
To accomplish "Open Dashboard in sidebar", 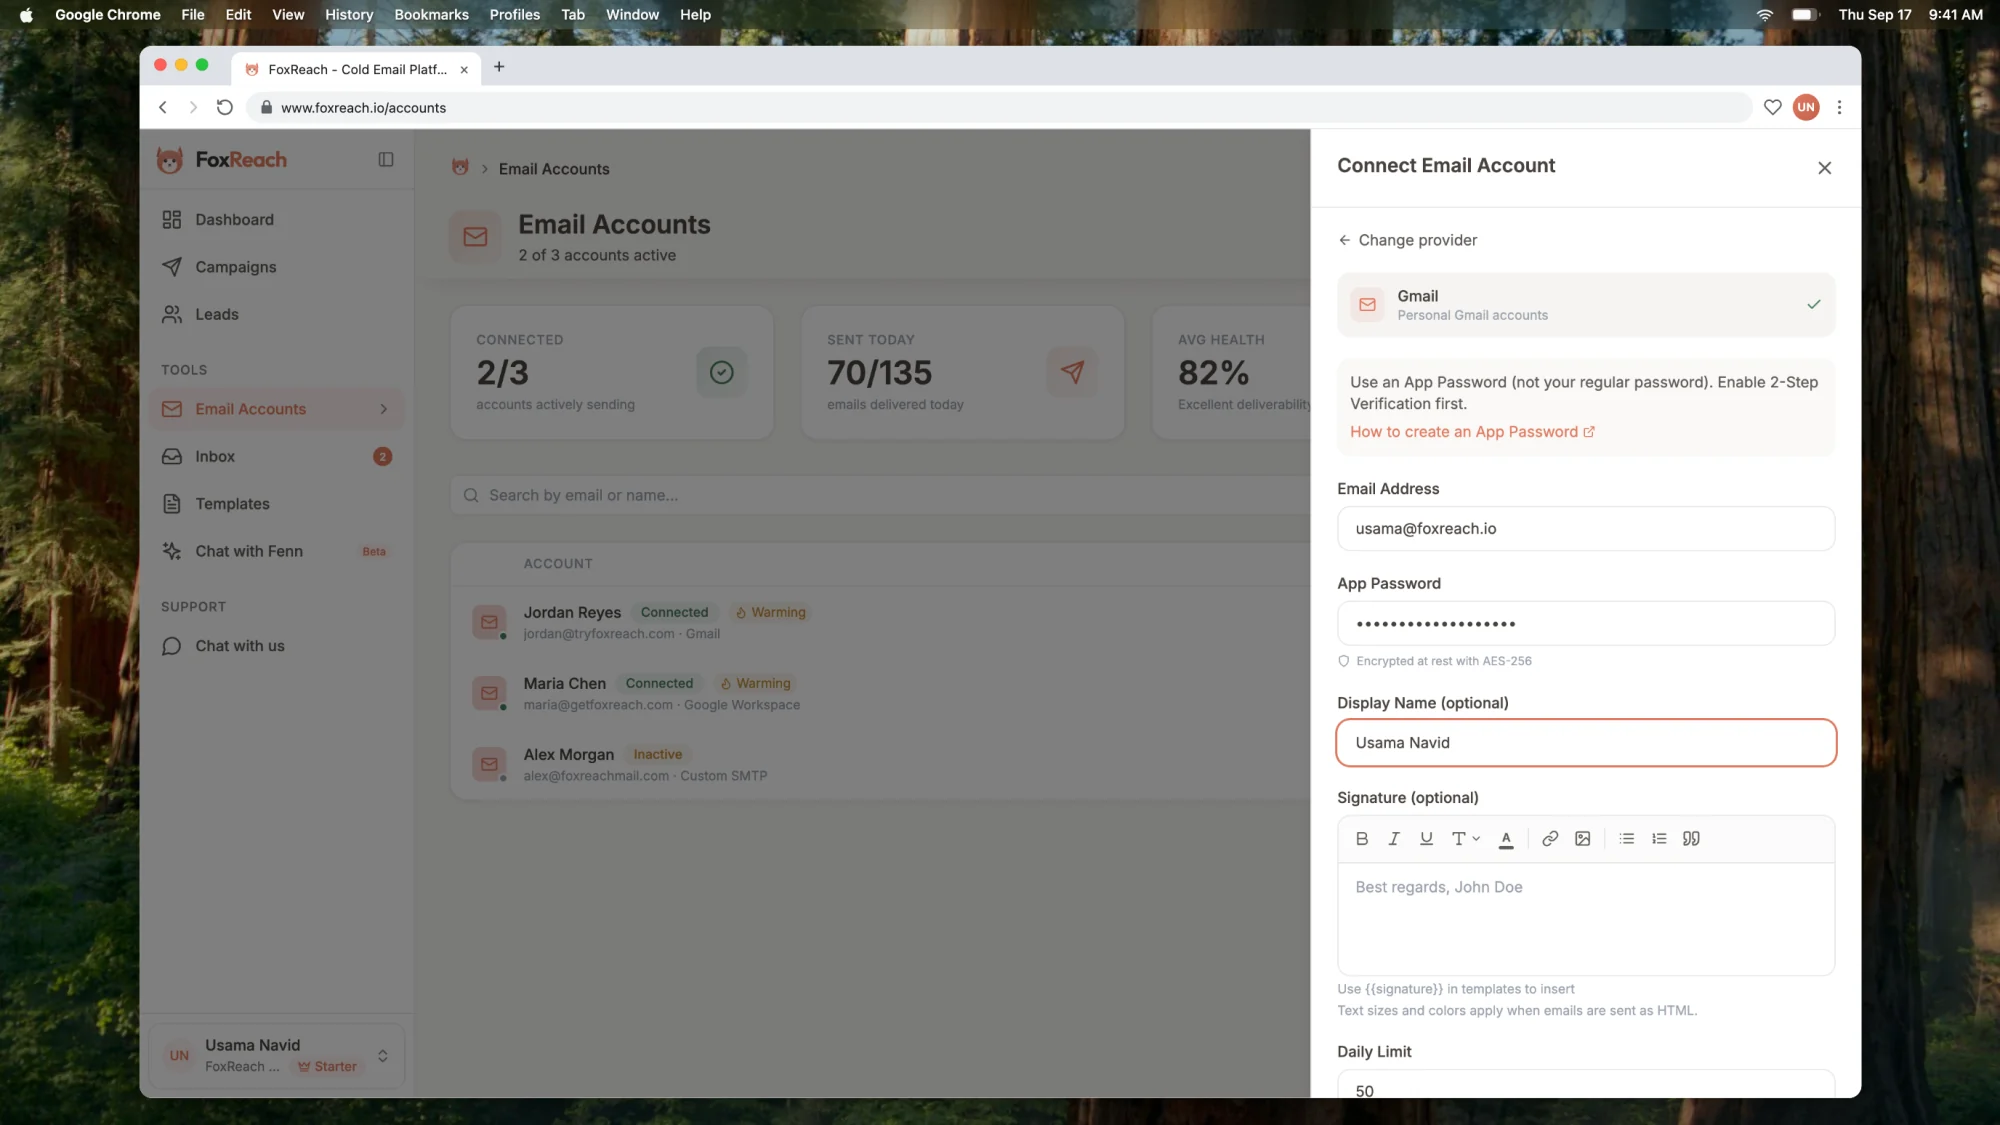I will click(x=277, y=220).
